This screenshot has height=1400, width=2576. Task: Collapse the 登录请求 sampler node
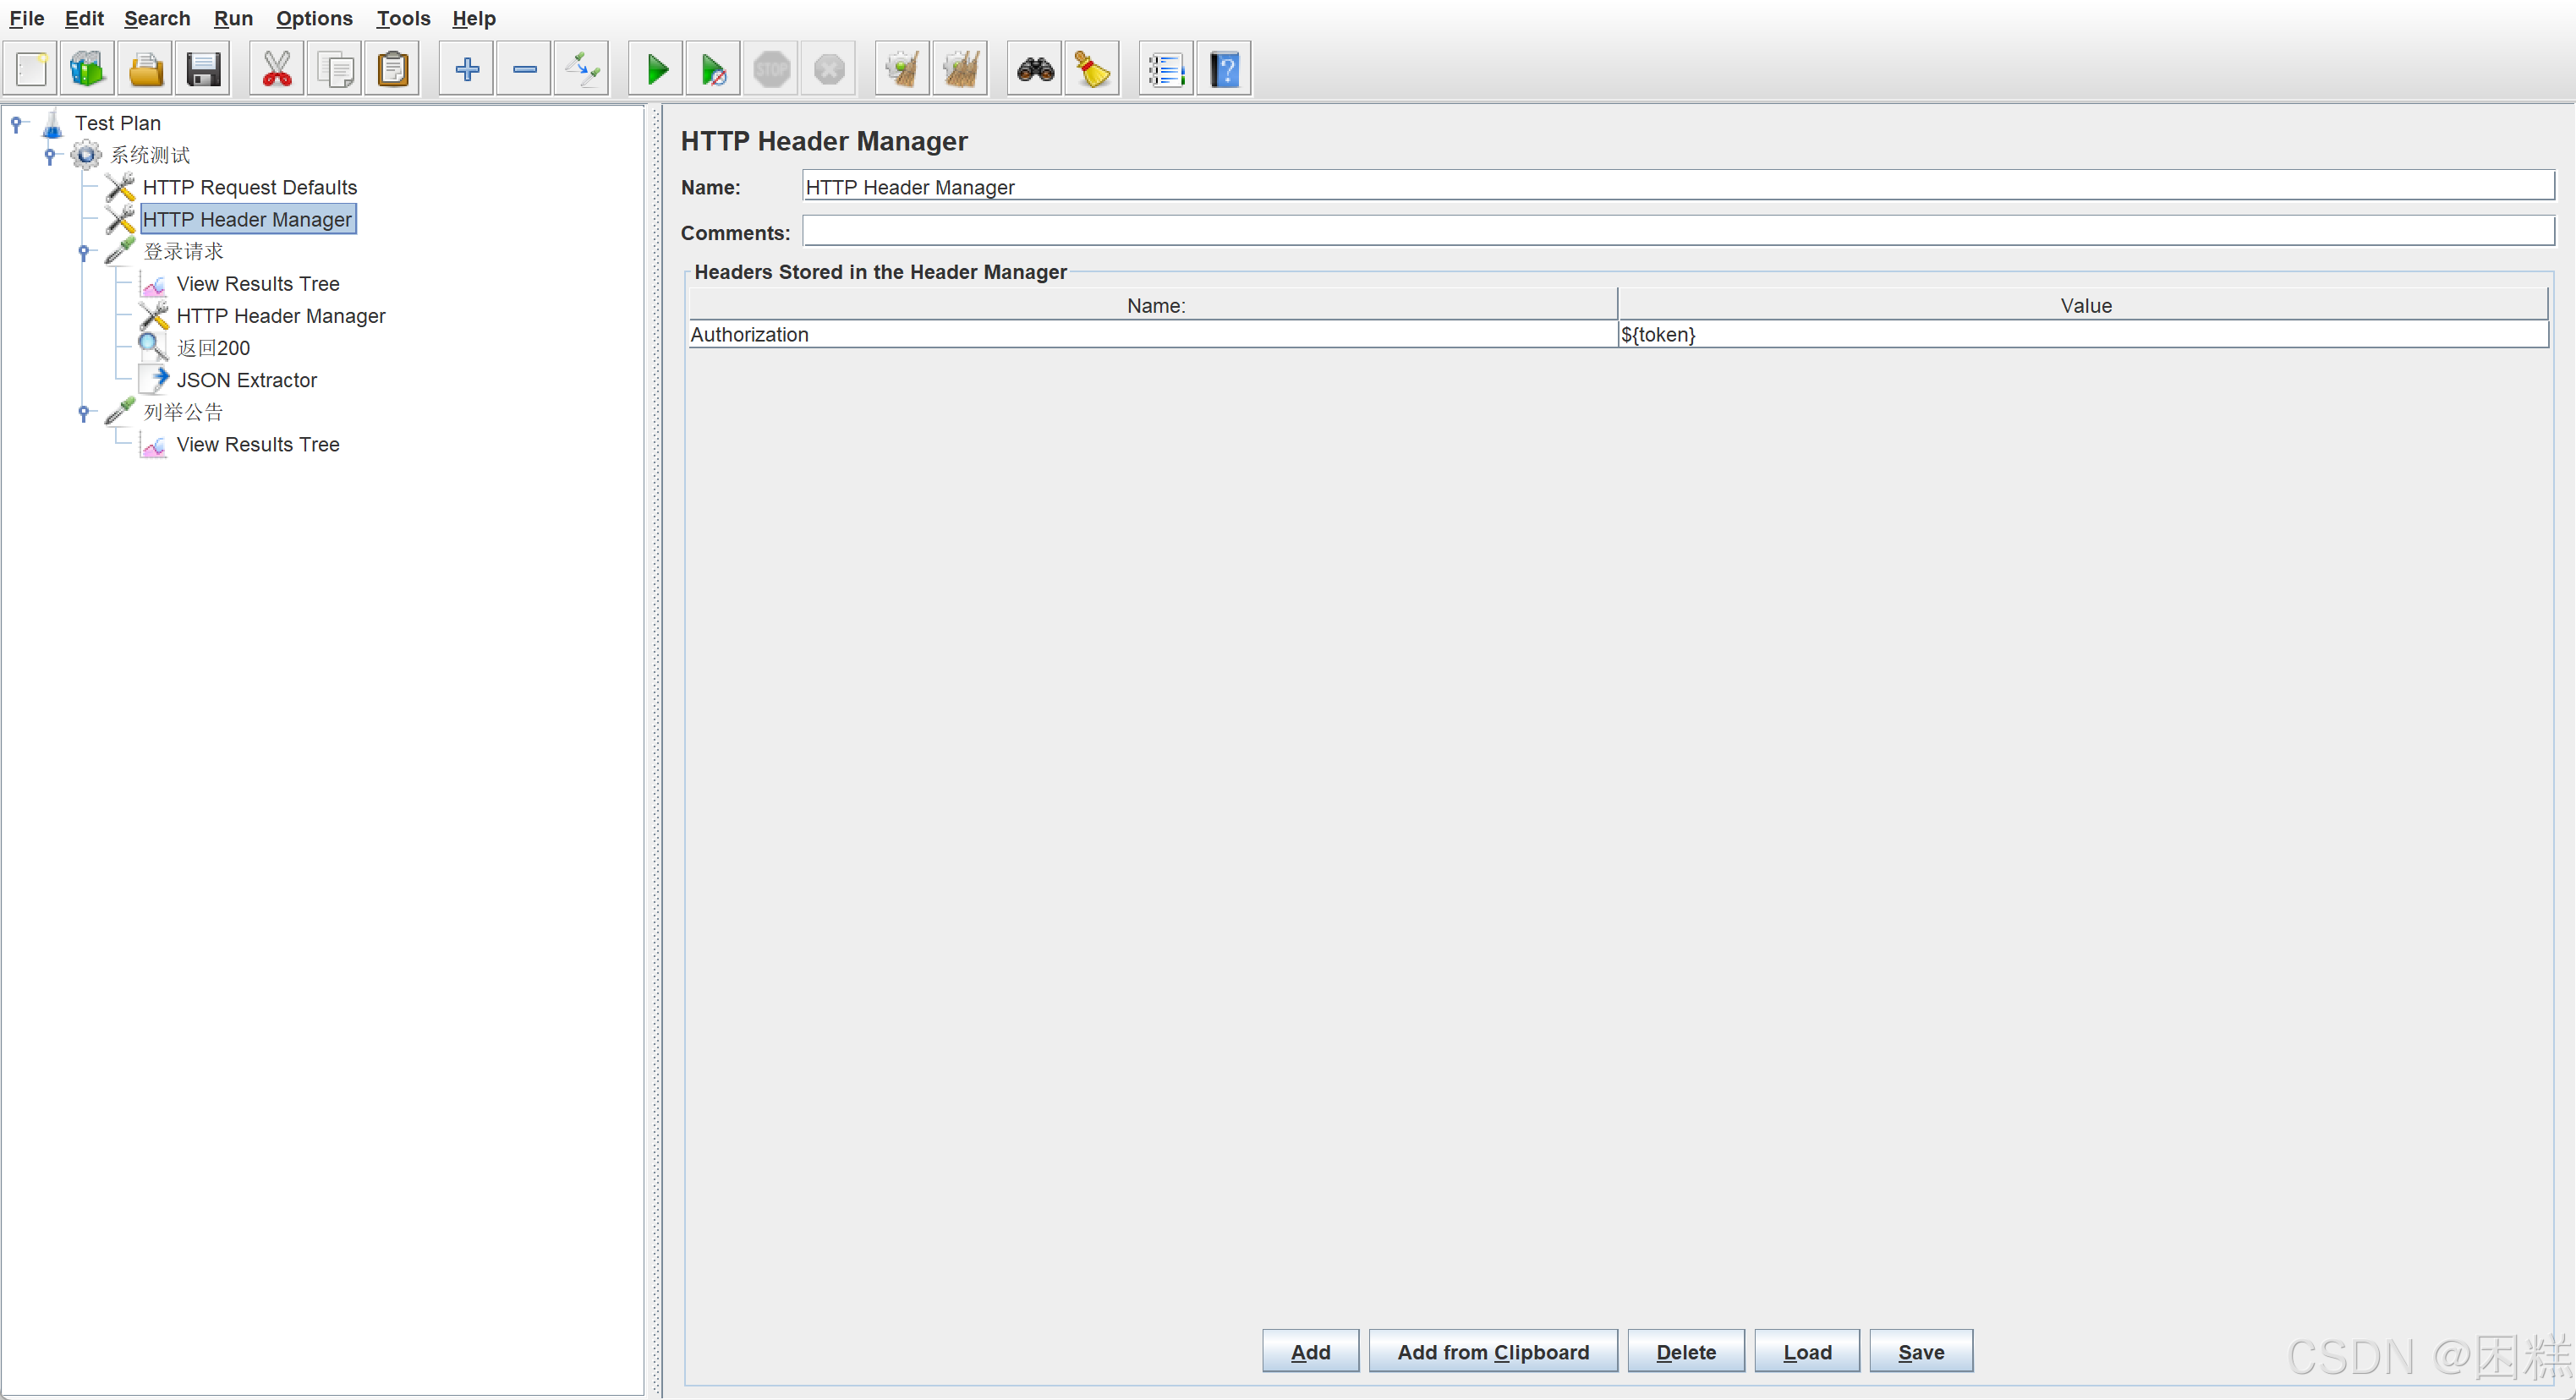point(84,252)
